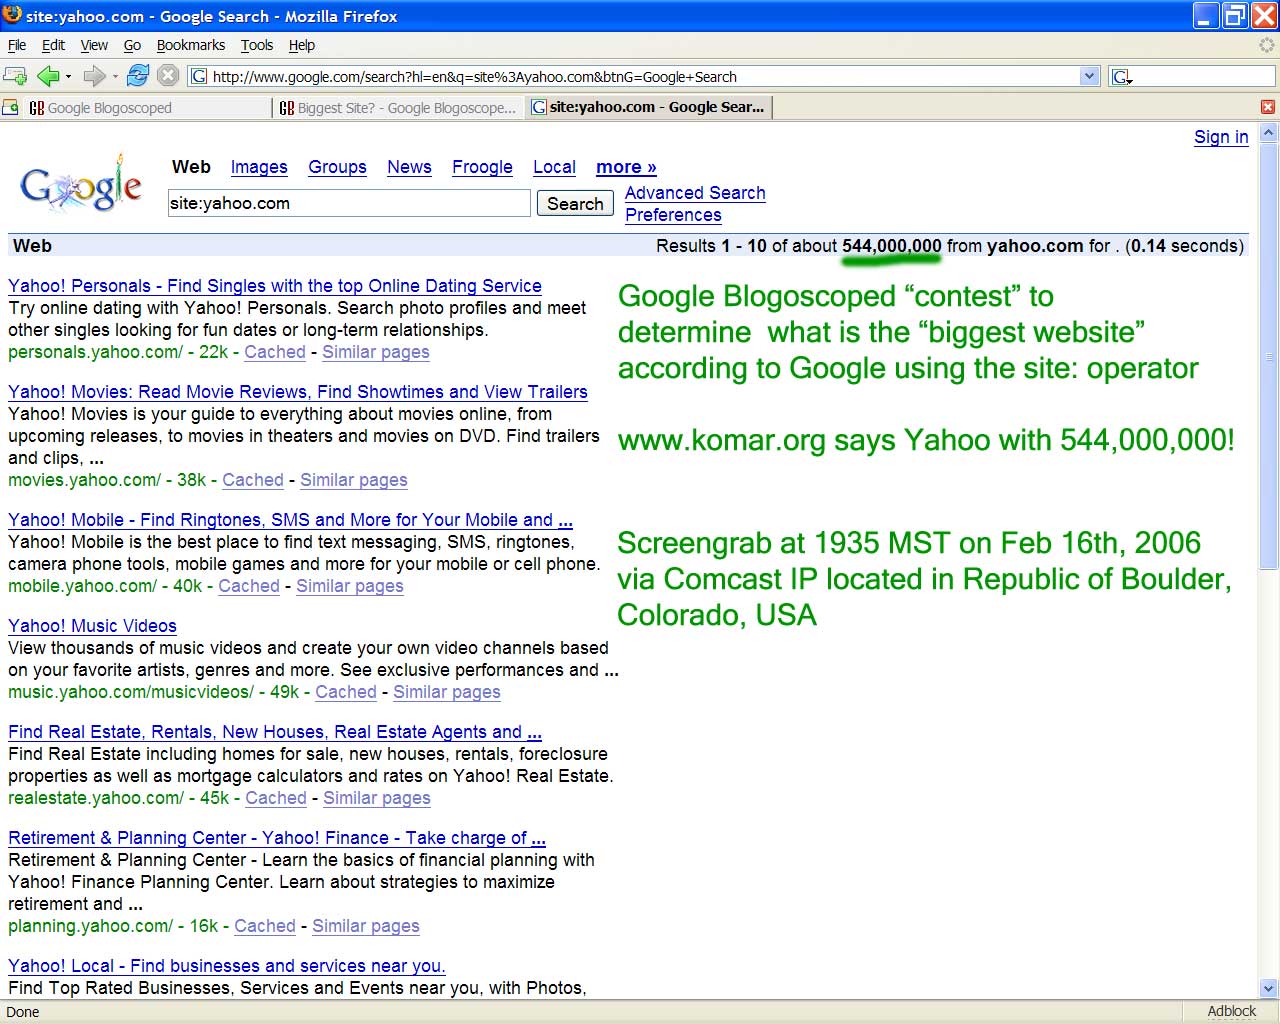1280x1024 pixels.
Task: Click the Search button
Action: [575, 203]
